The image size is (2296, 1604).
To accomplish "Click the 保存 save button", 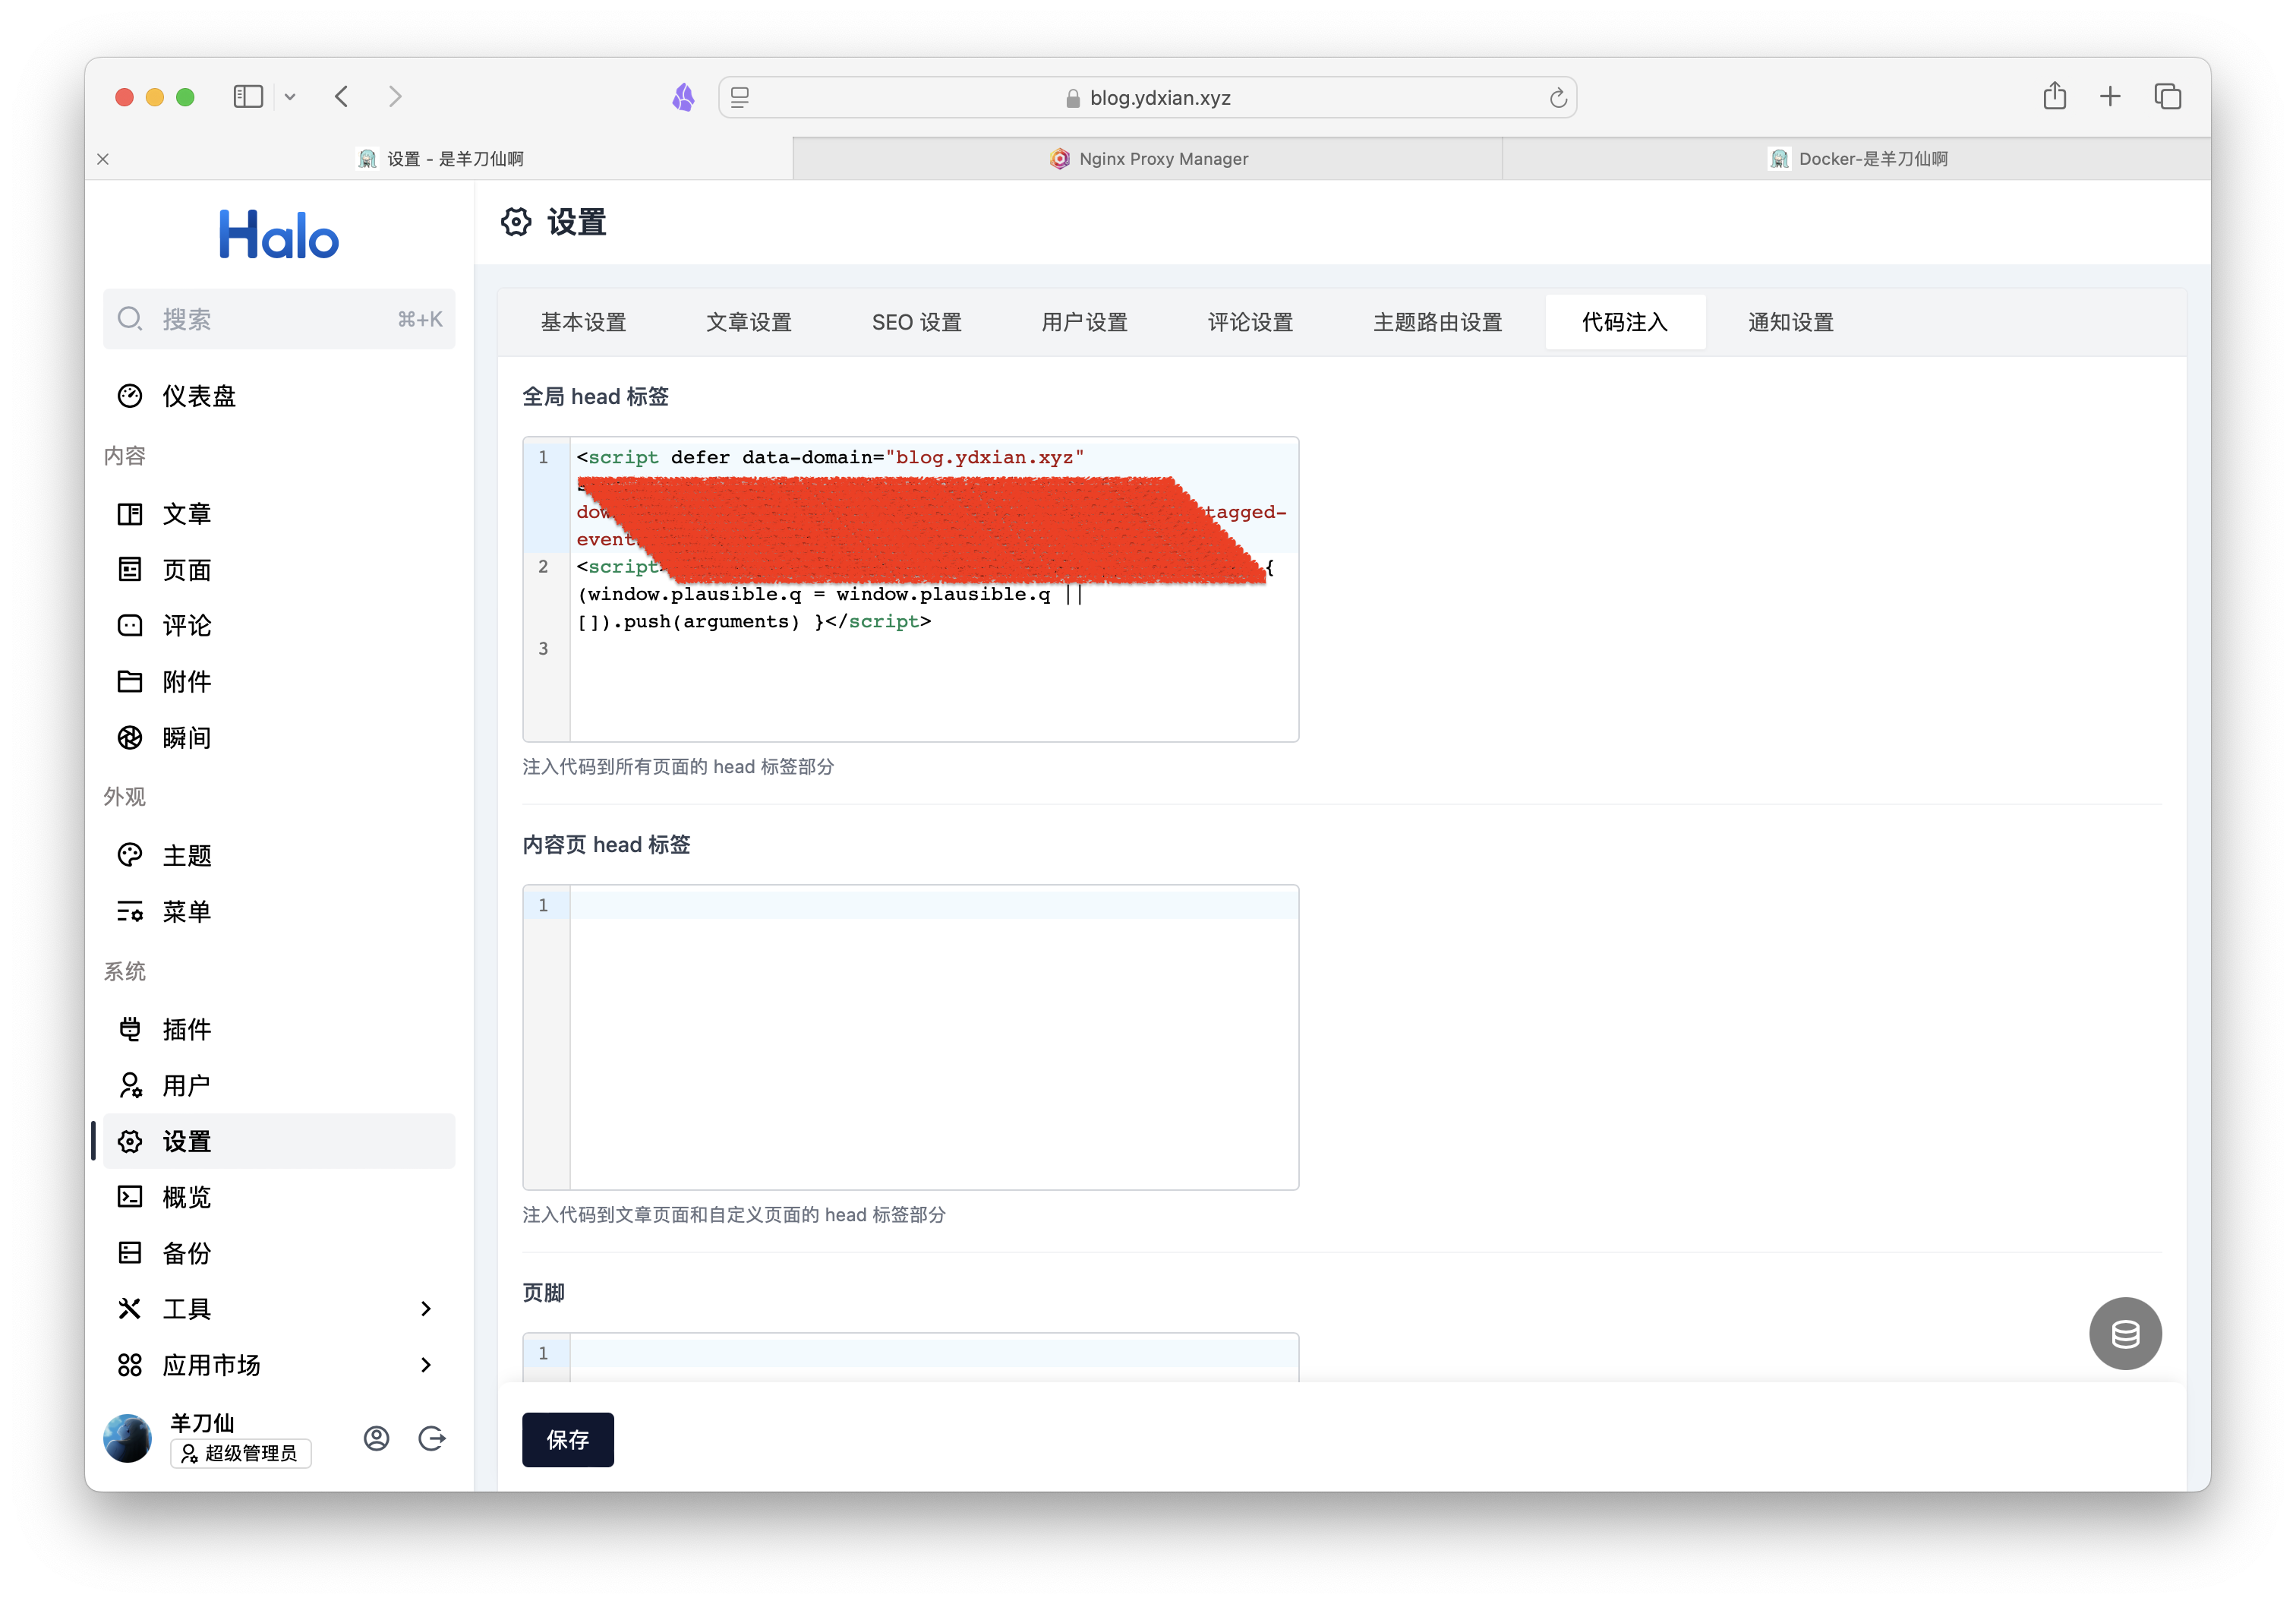I will click(567, 1439).
